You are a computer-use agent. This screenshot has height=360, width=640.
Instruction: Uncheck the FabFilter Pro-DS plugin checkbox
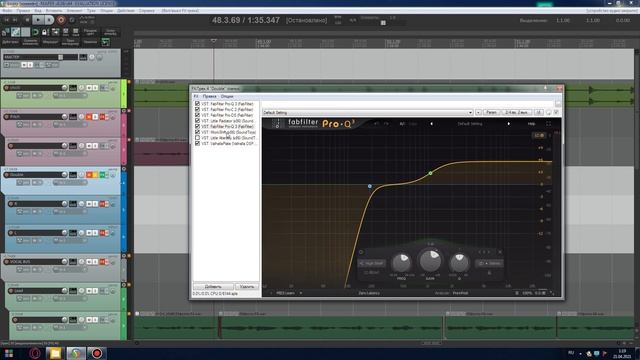coord(198,115)
